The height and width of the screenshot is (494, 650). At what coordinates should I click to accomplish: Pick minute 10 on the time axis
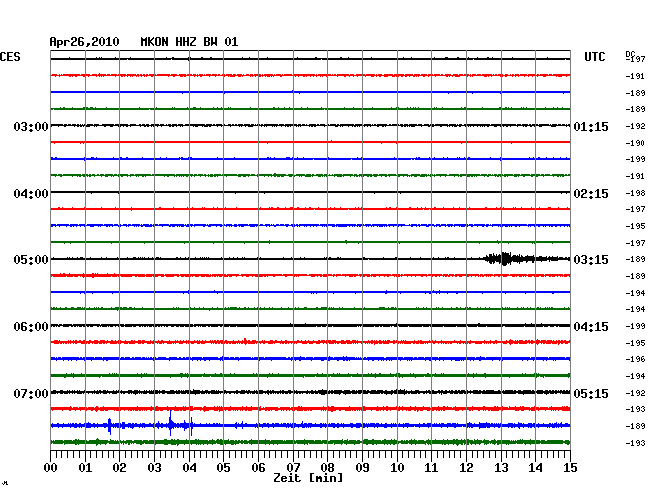coord(397,468)
